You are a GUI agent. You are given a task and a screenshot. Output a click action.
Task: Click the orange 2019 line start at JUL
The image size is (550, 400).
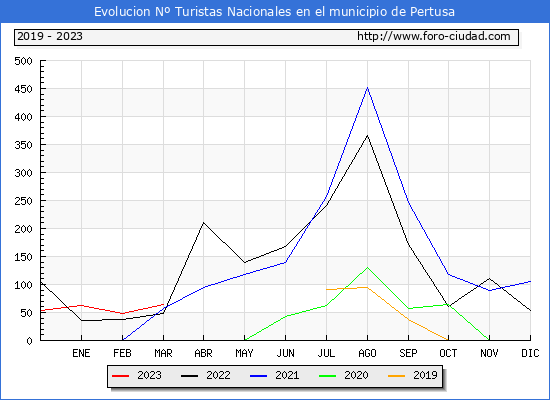pos(327,289)
